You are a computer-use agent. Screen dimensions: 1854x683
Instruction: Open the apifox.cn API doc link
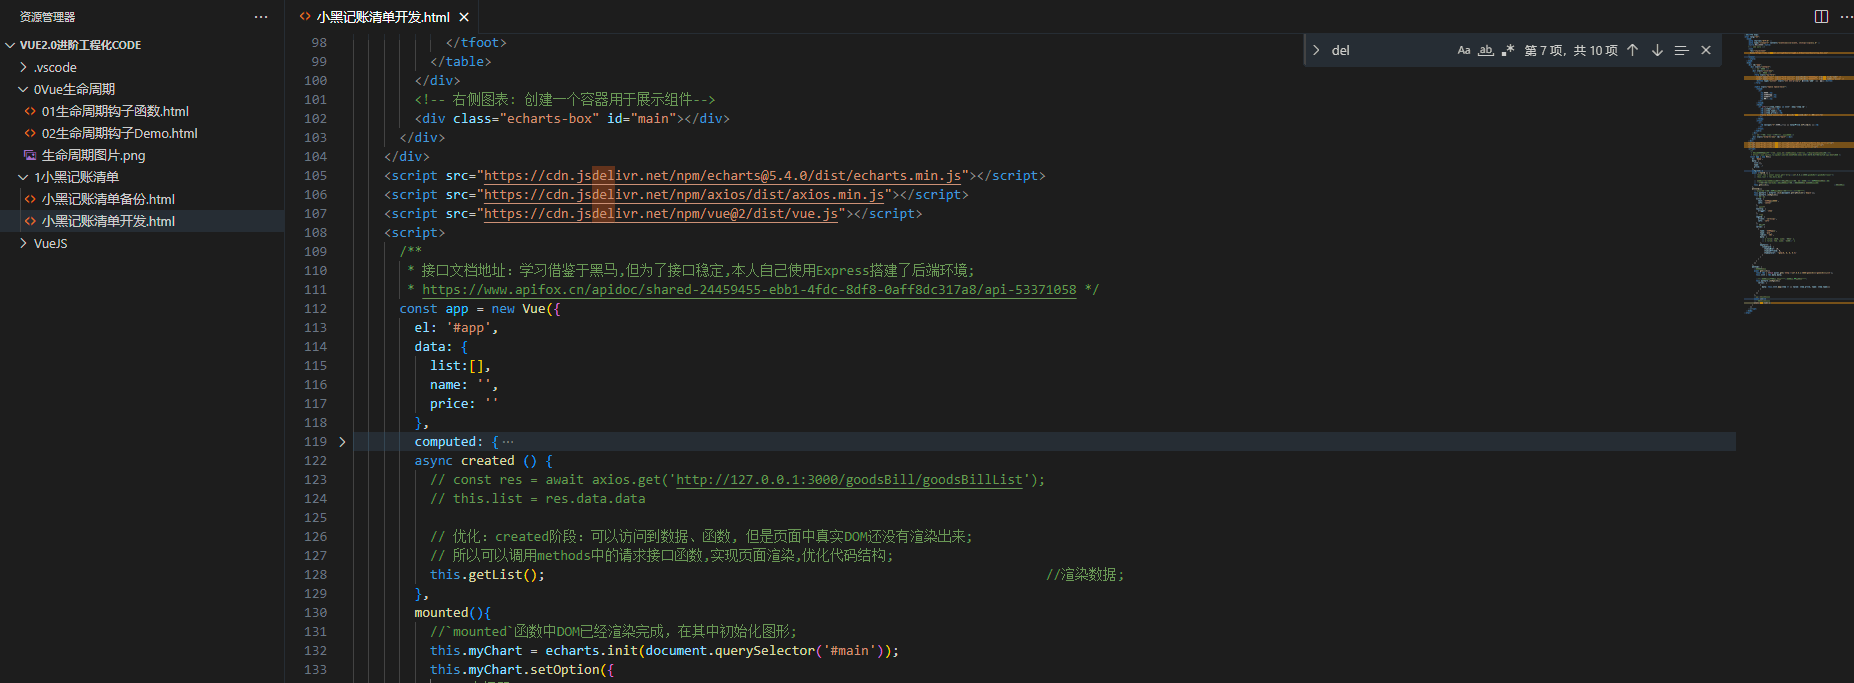(x=749, y=290)
